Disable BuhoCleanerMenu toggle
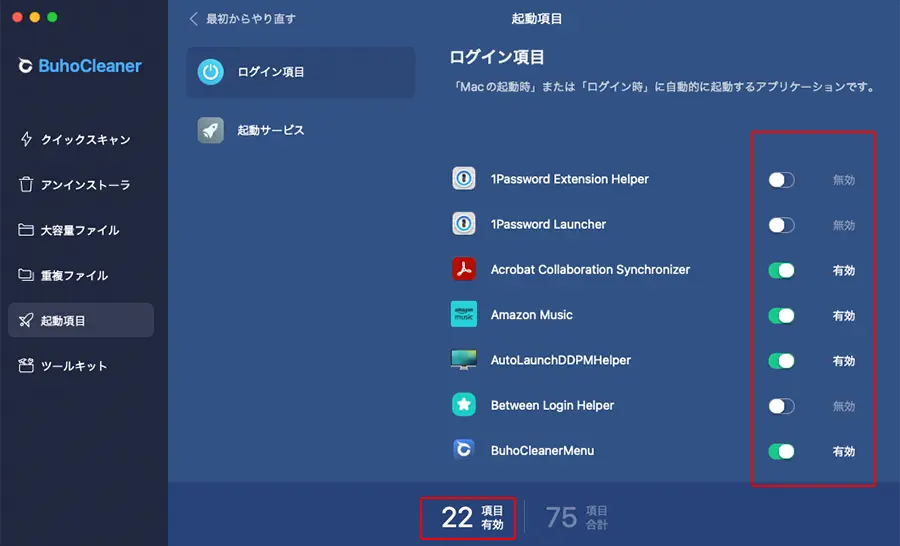The width and height of the screenshot is (900, 546). (x=781, y=452)
